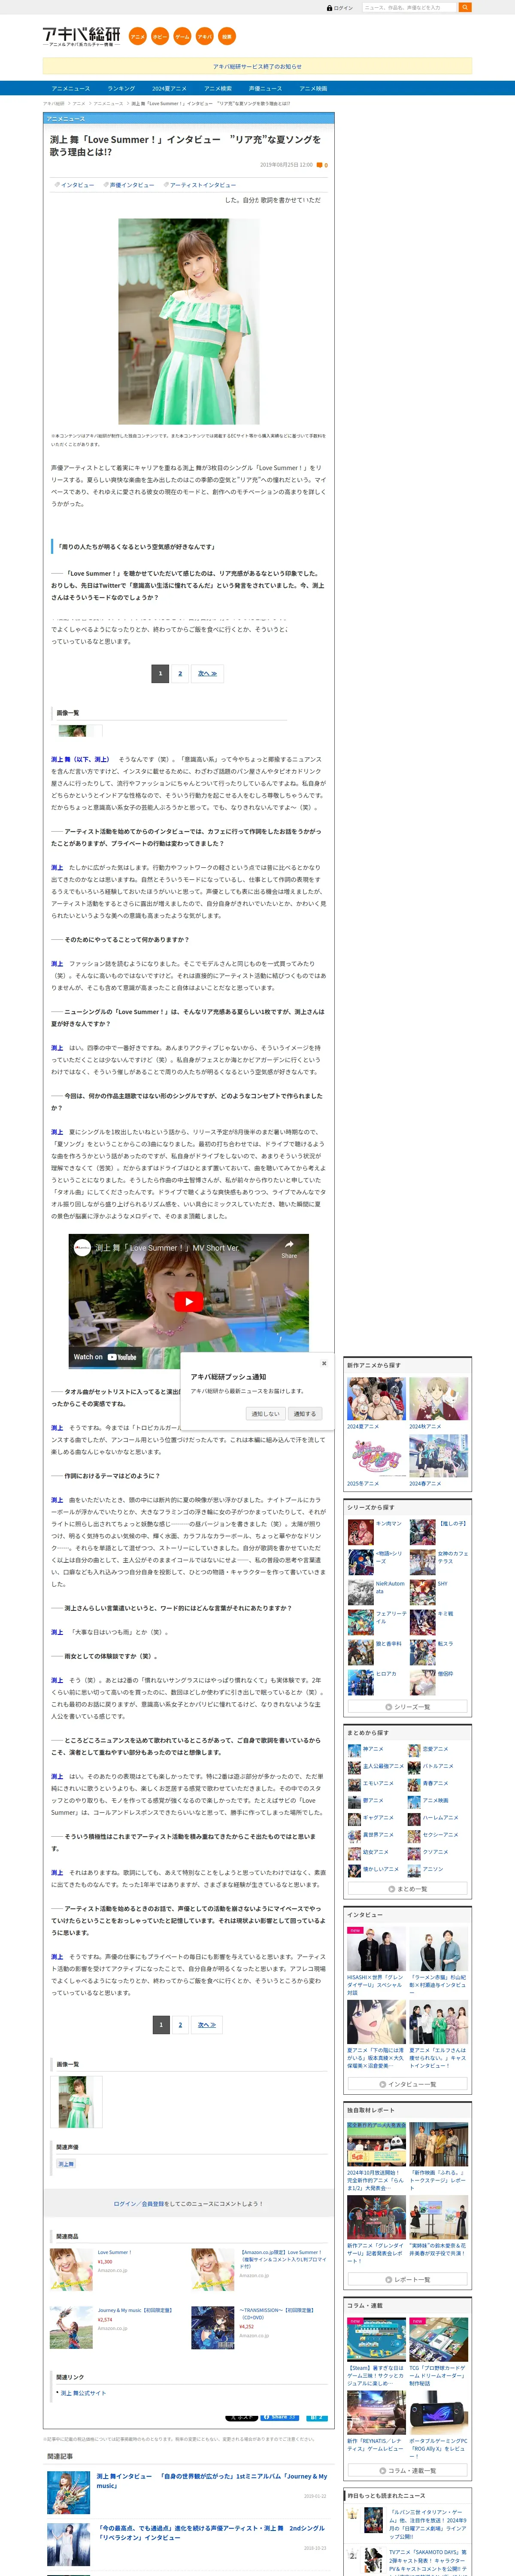
Task: Open the レポート一覧 button
Action: pos(408,2279)
